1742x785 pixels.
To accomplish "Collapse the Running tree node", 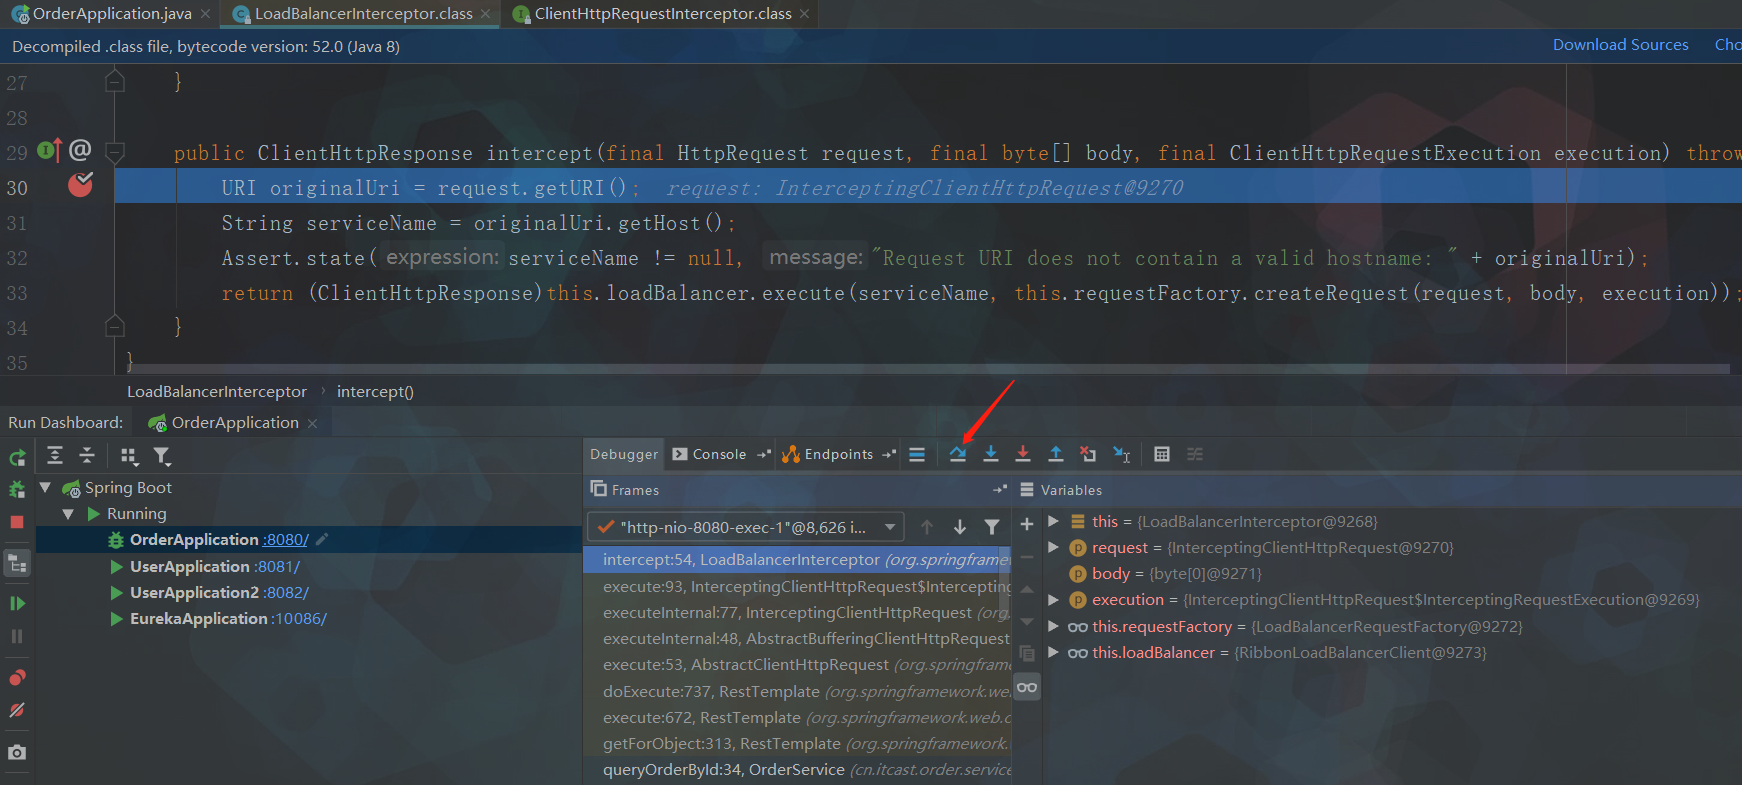I will coord(68,514).
